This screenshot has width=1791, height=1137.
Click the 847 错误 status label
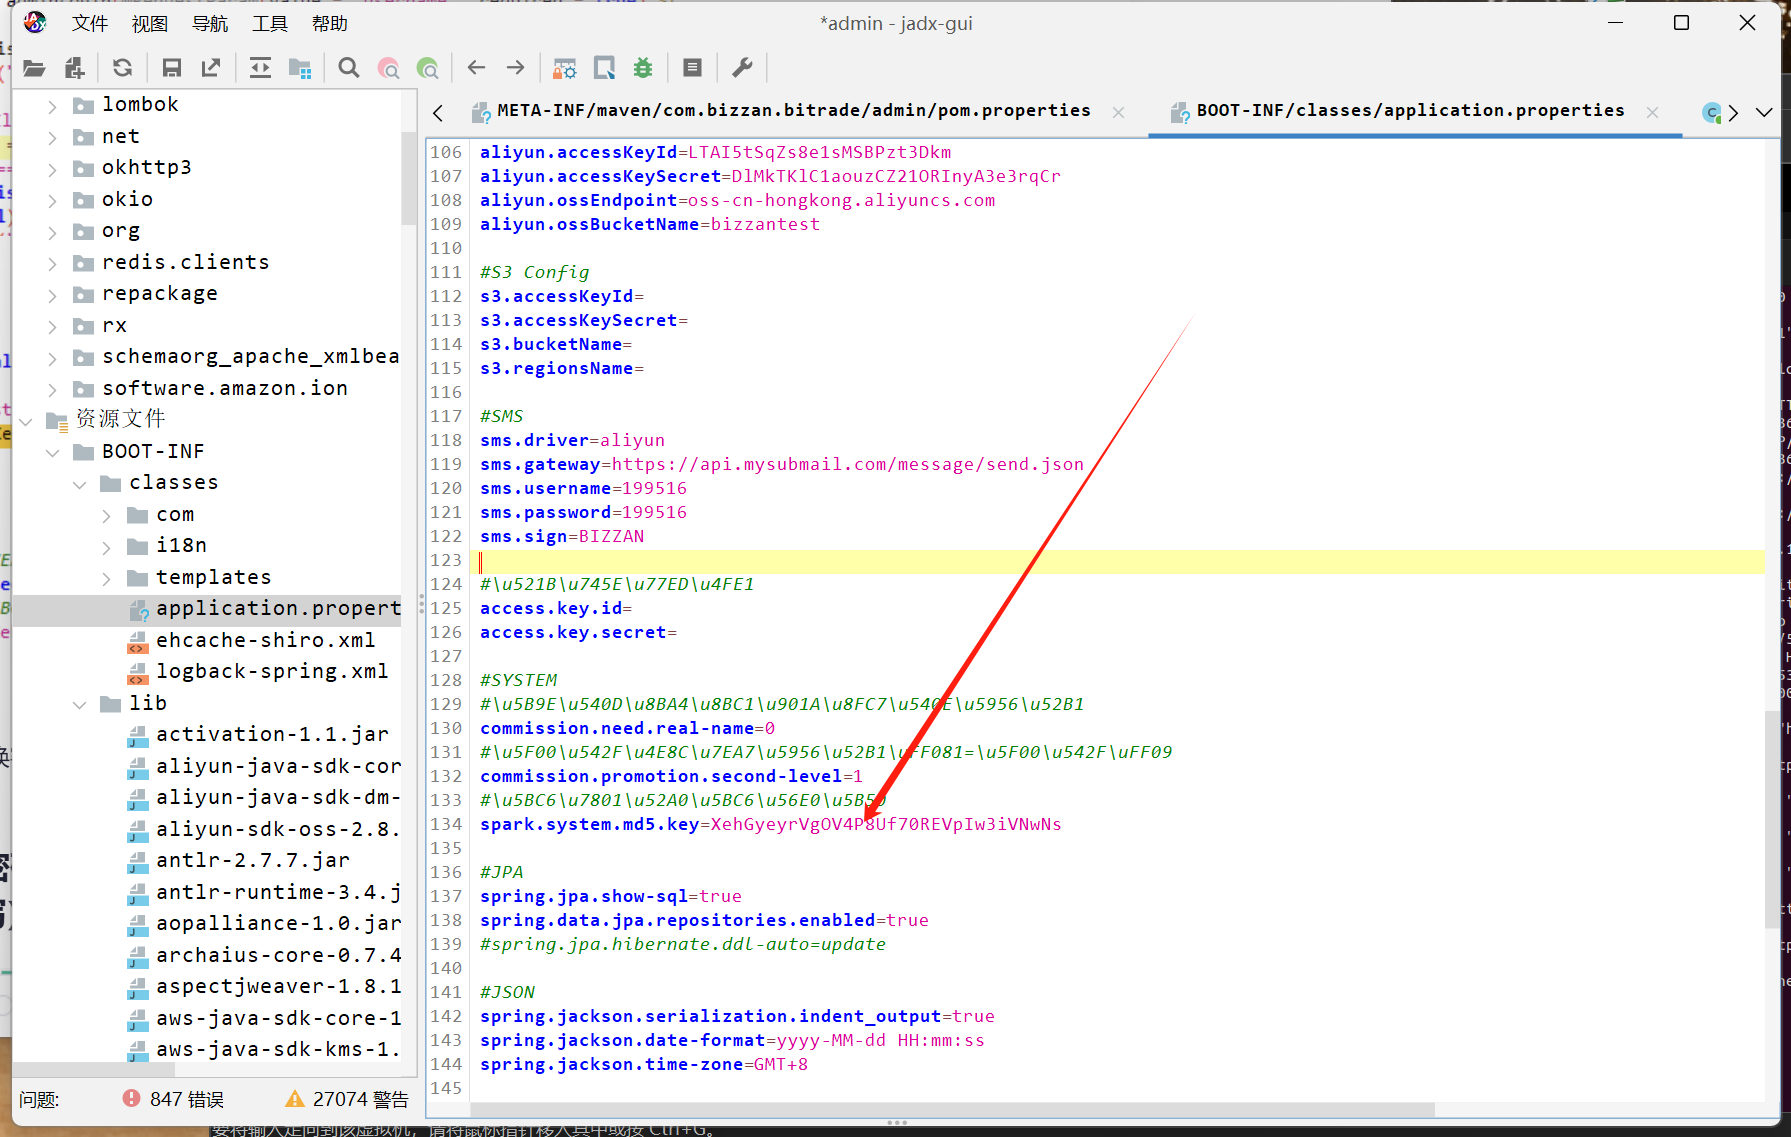(187, 1100)
